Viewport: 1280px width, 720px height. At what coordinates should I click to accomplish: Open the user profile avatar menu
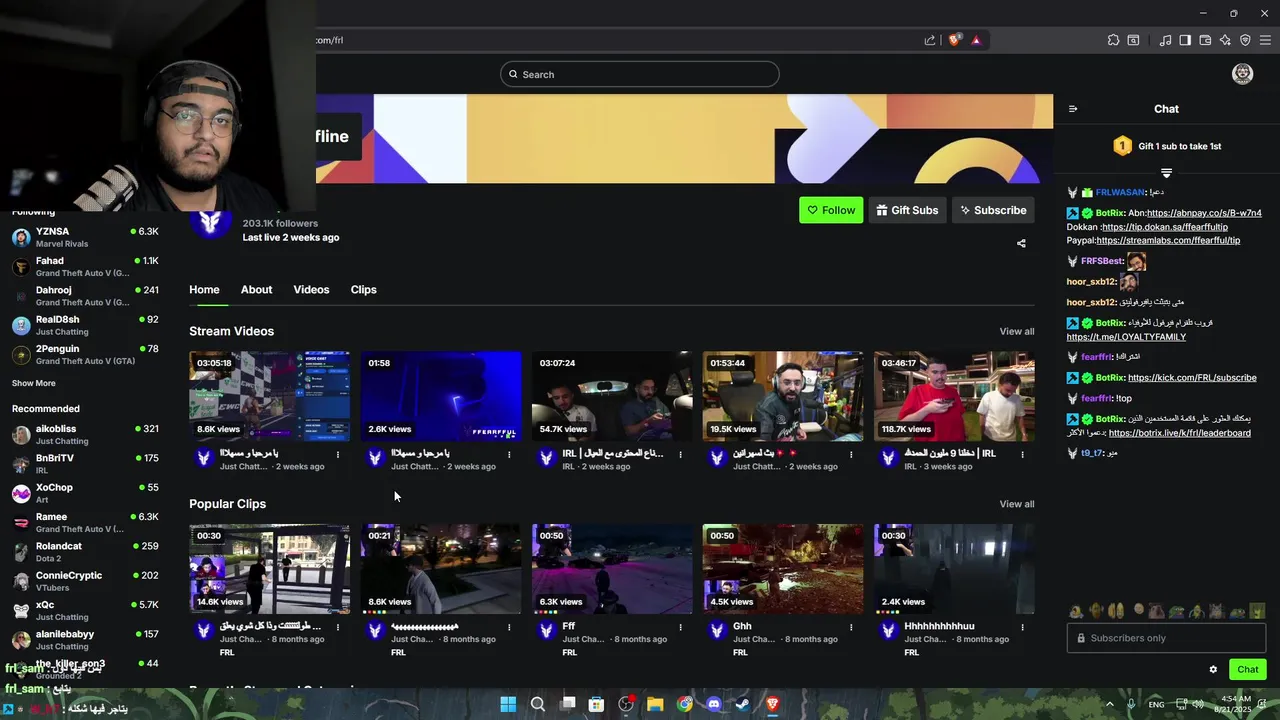(1242, 74)
